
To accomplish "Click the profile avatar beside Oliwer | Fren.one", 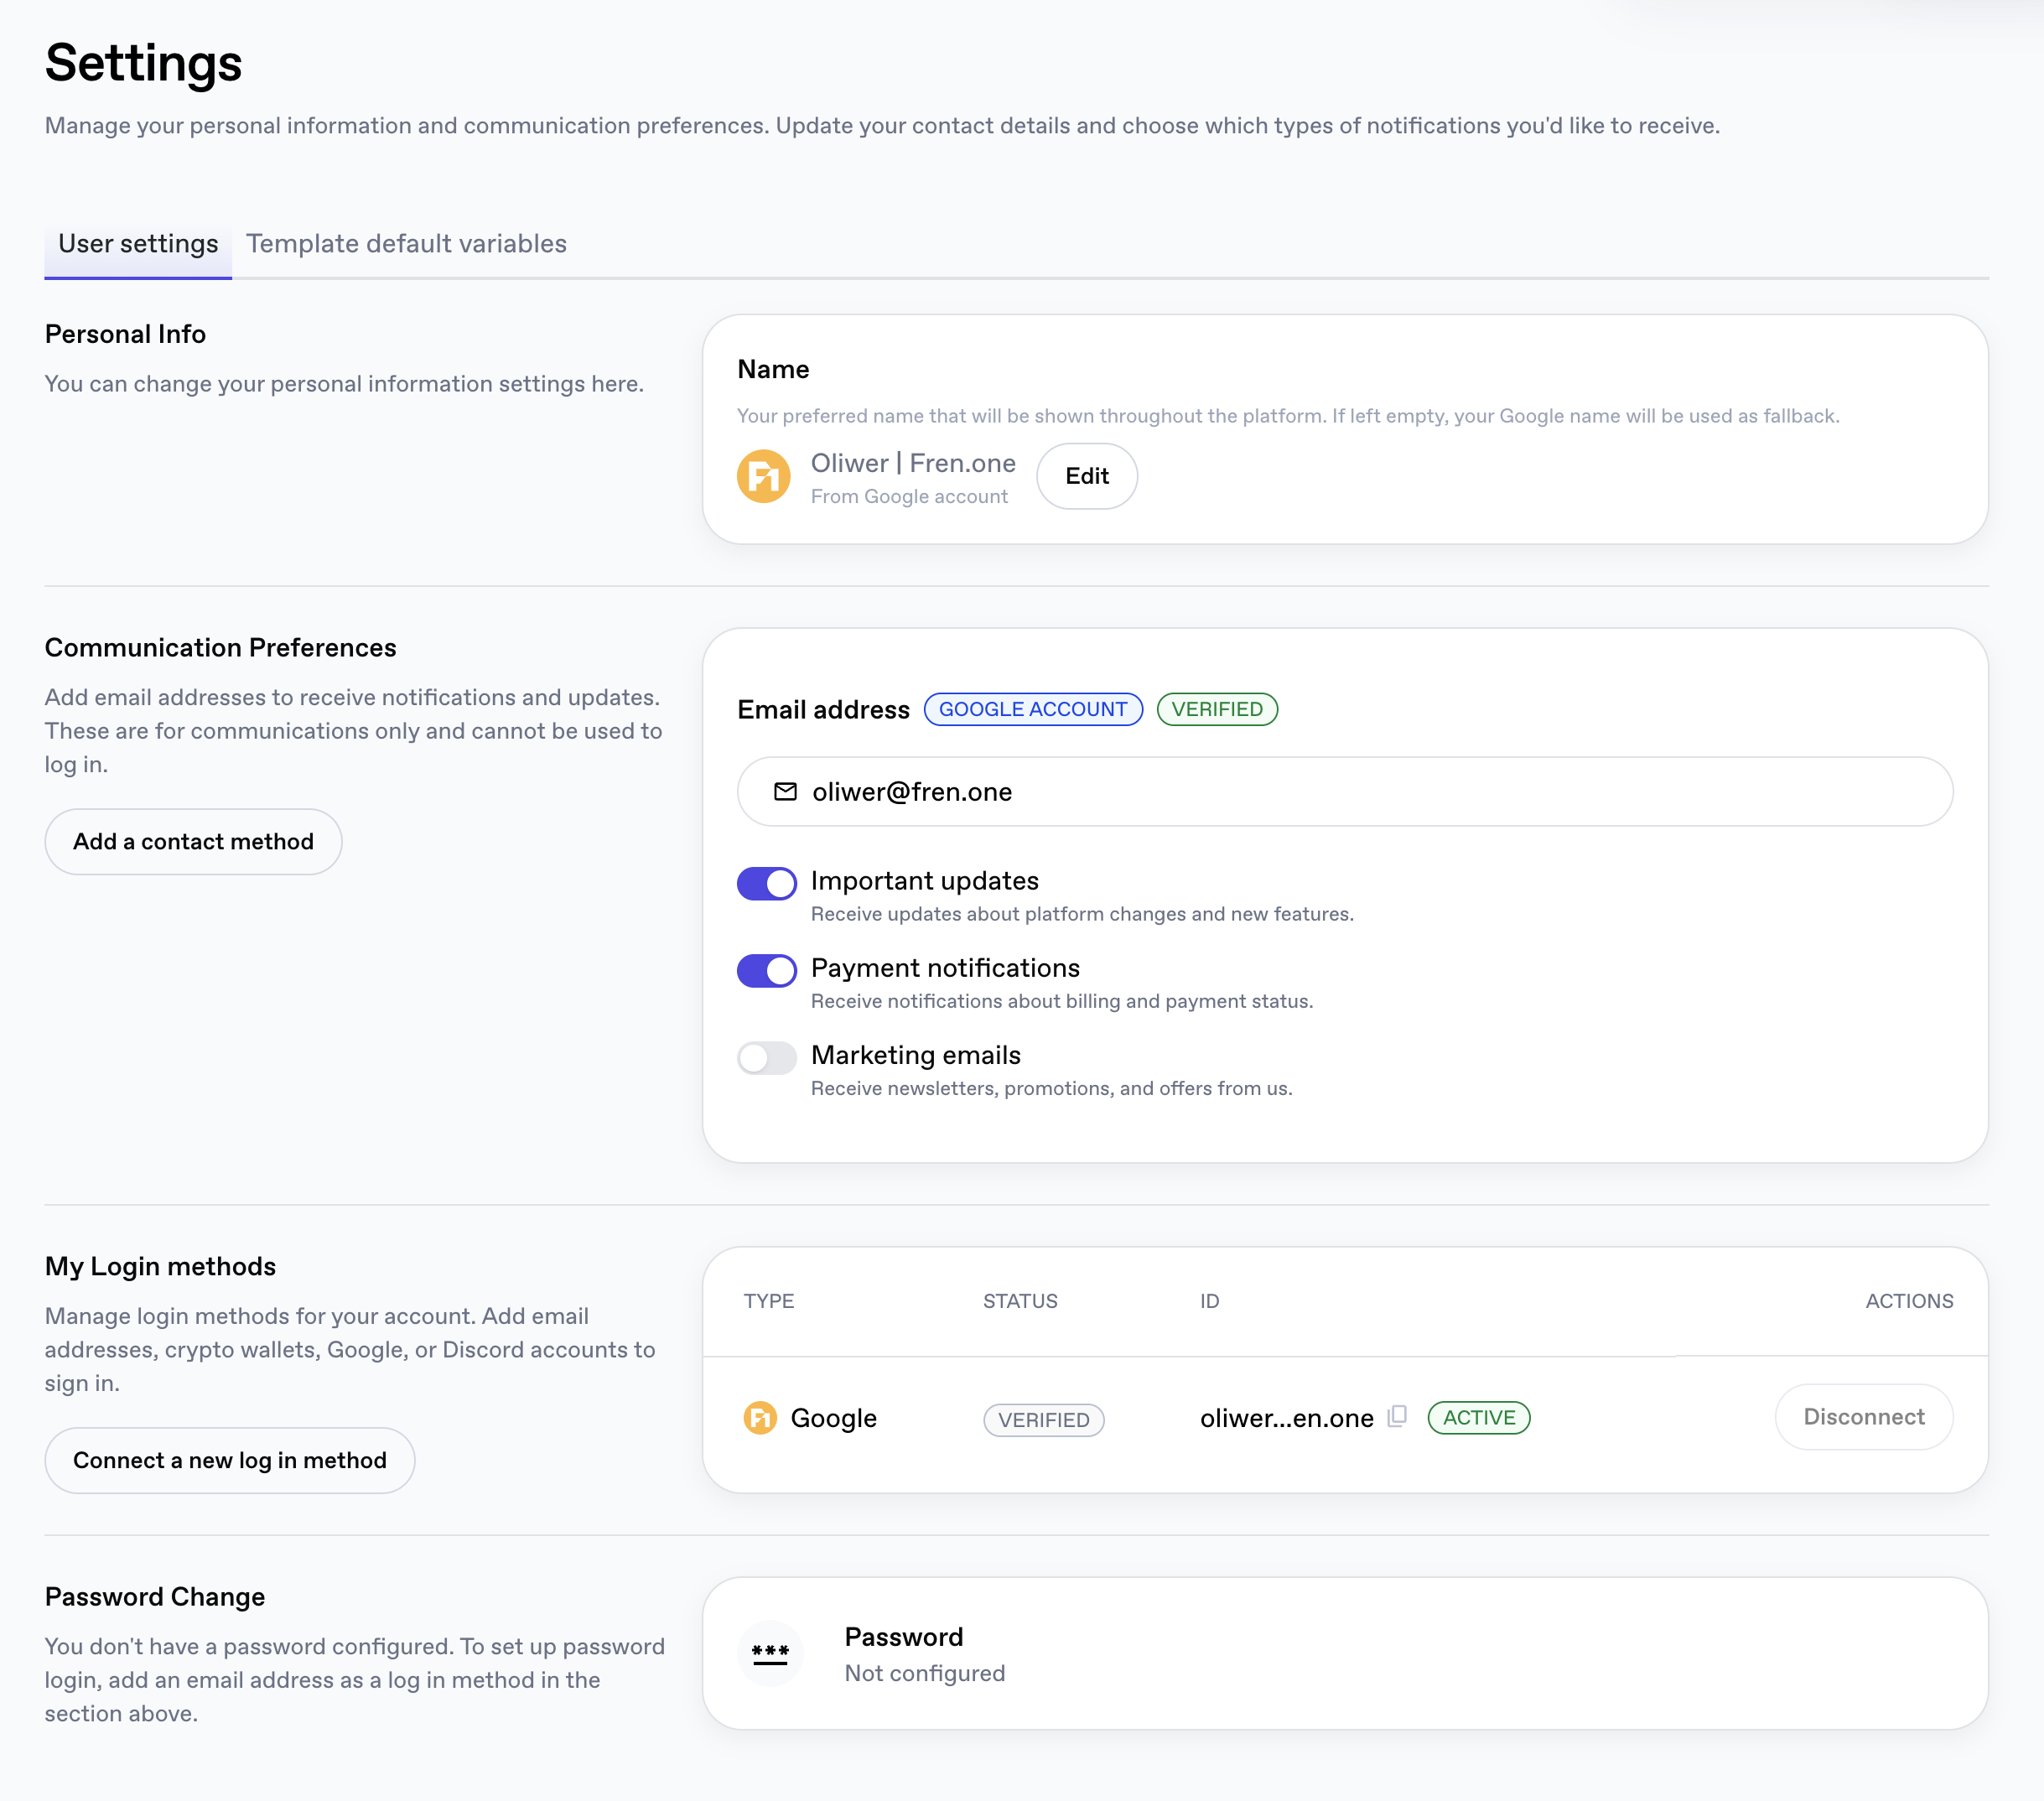I will pos(763,476).
